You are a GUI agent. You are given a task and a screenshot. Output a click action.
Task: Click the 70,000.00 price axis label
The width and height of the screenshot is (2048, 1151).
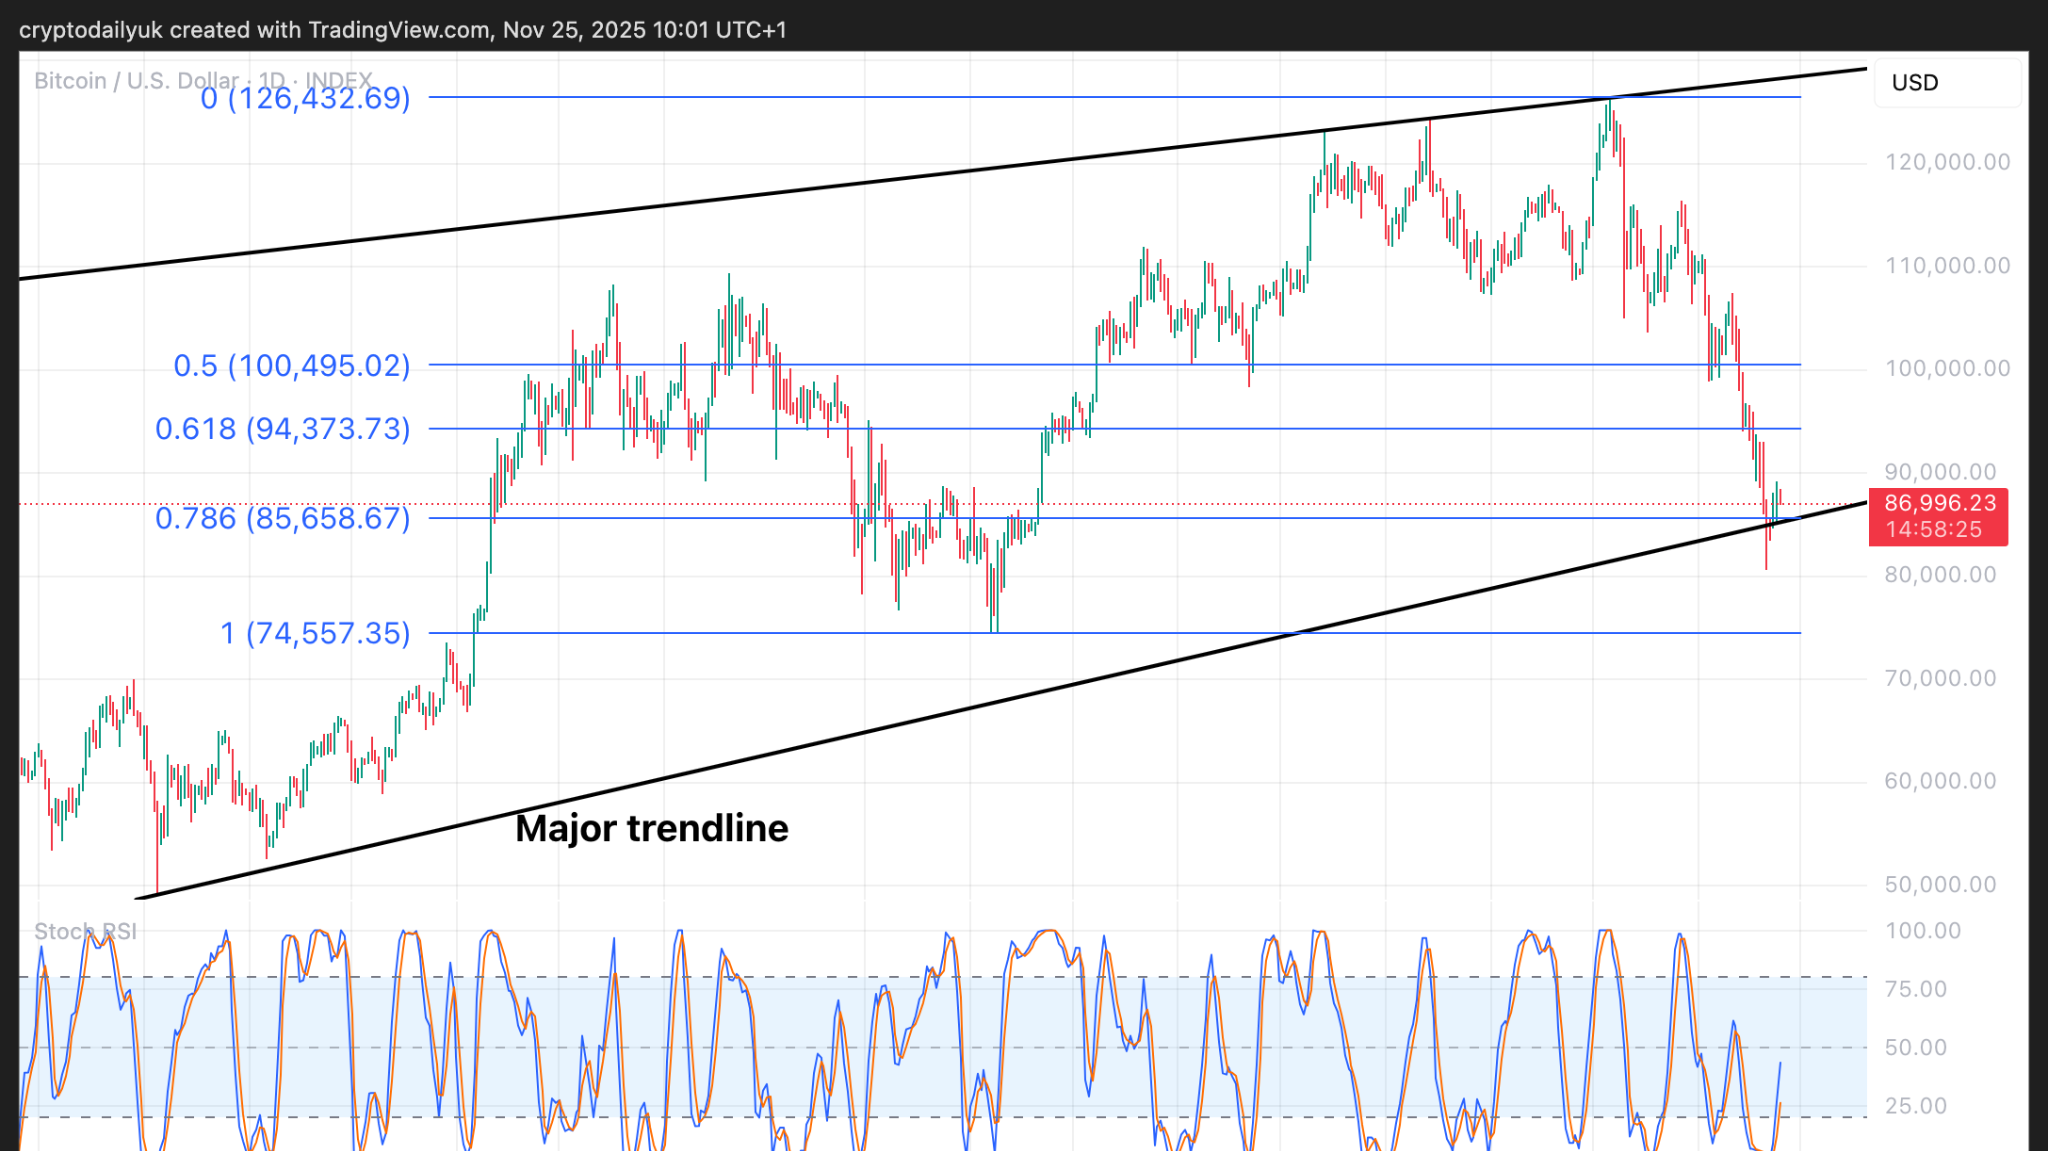tap(1939, 678)
